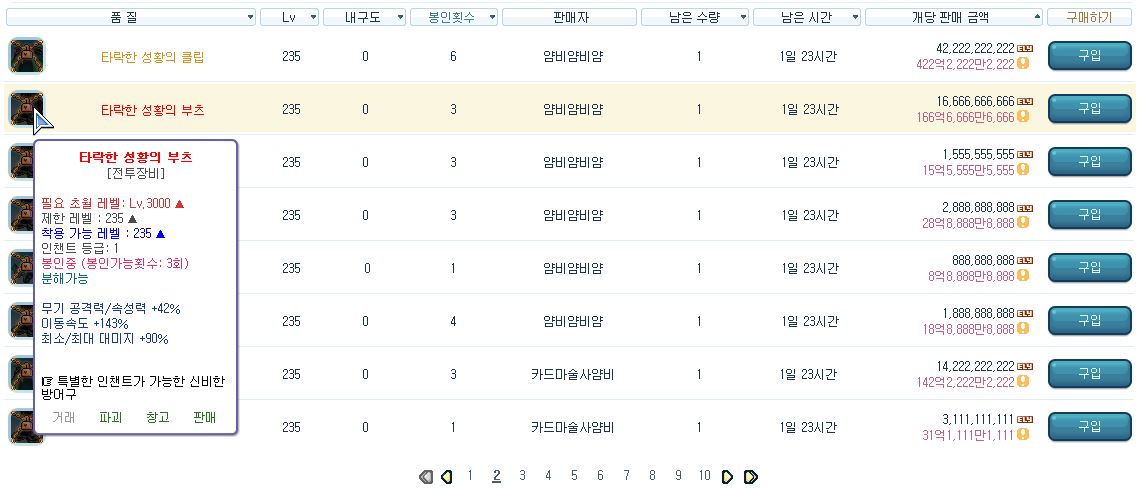Screen dimensions: 1139x489
Task: Select 파괴 in the item tooltip menu
Action: point(111,417)
